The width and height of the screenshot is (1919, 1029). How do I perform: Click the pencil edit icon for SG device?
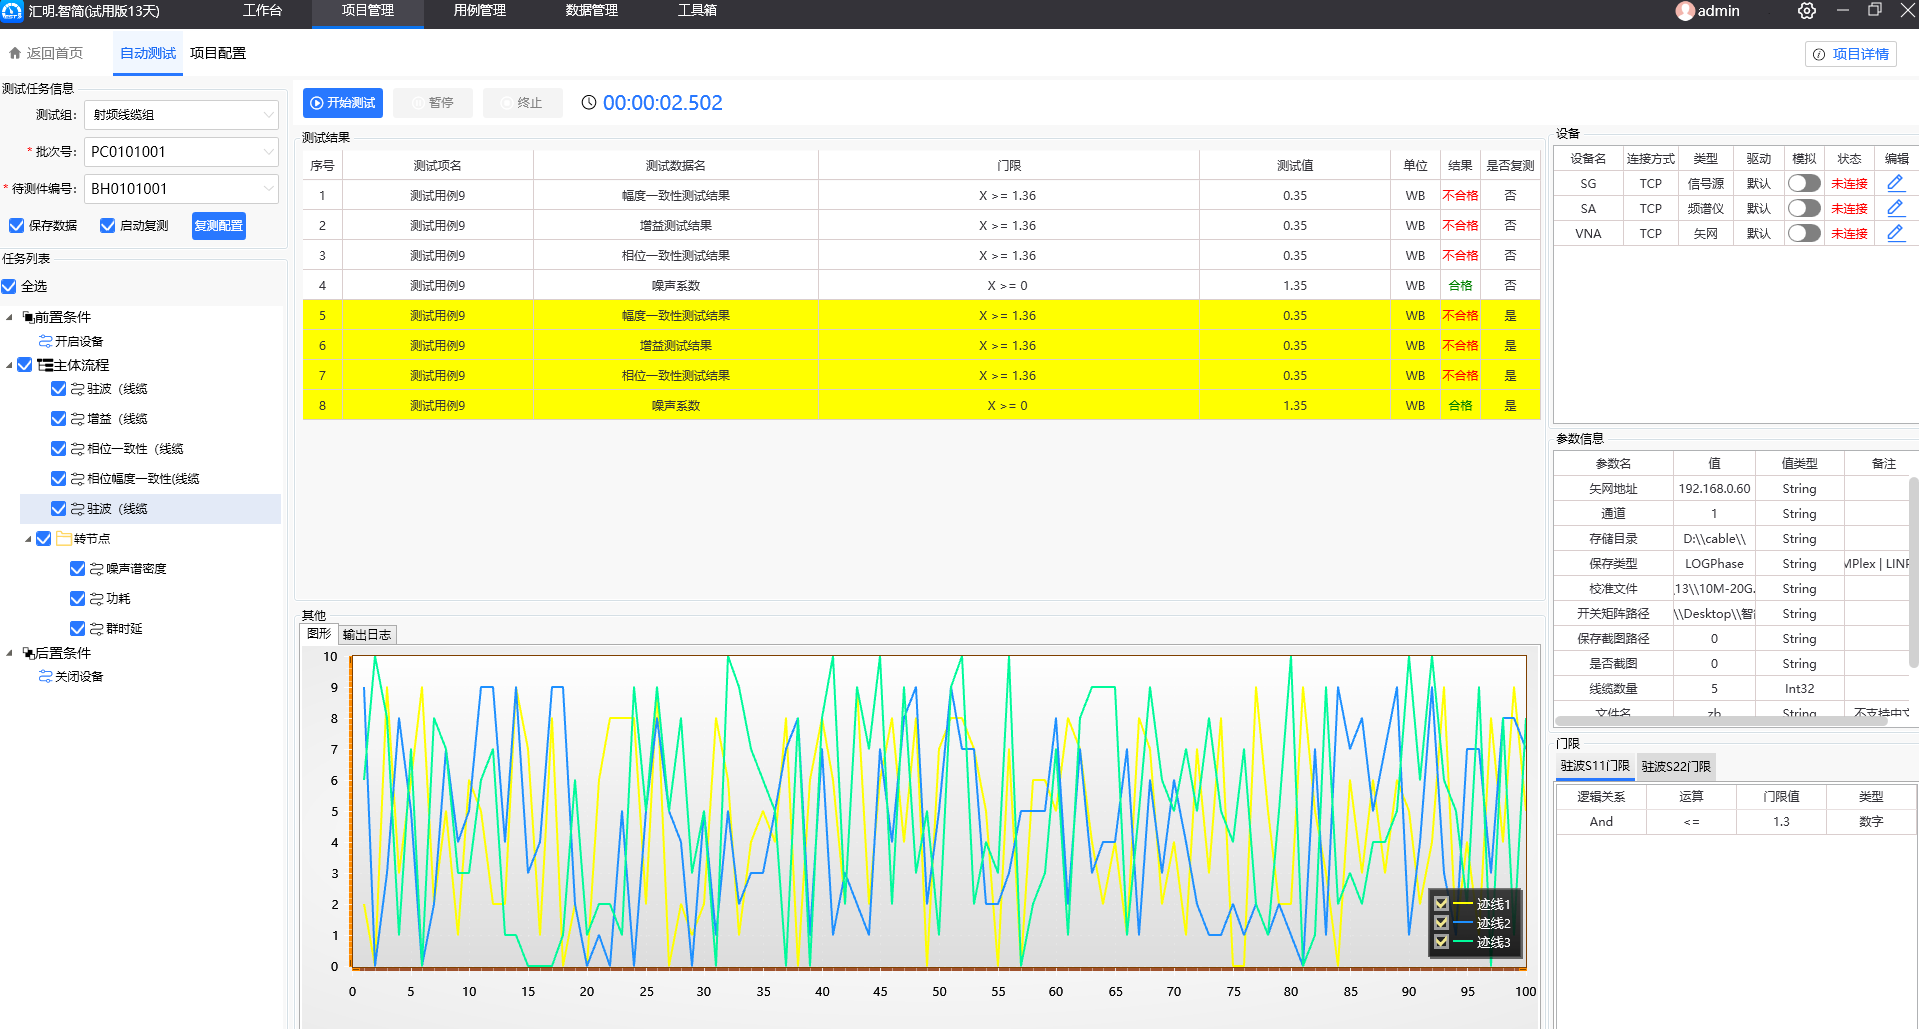1895,183
